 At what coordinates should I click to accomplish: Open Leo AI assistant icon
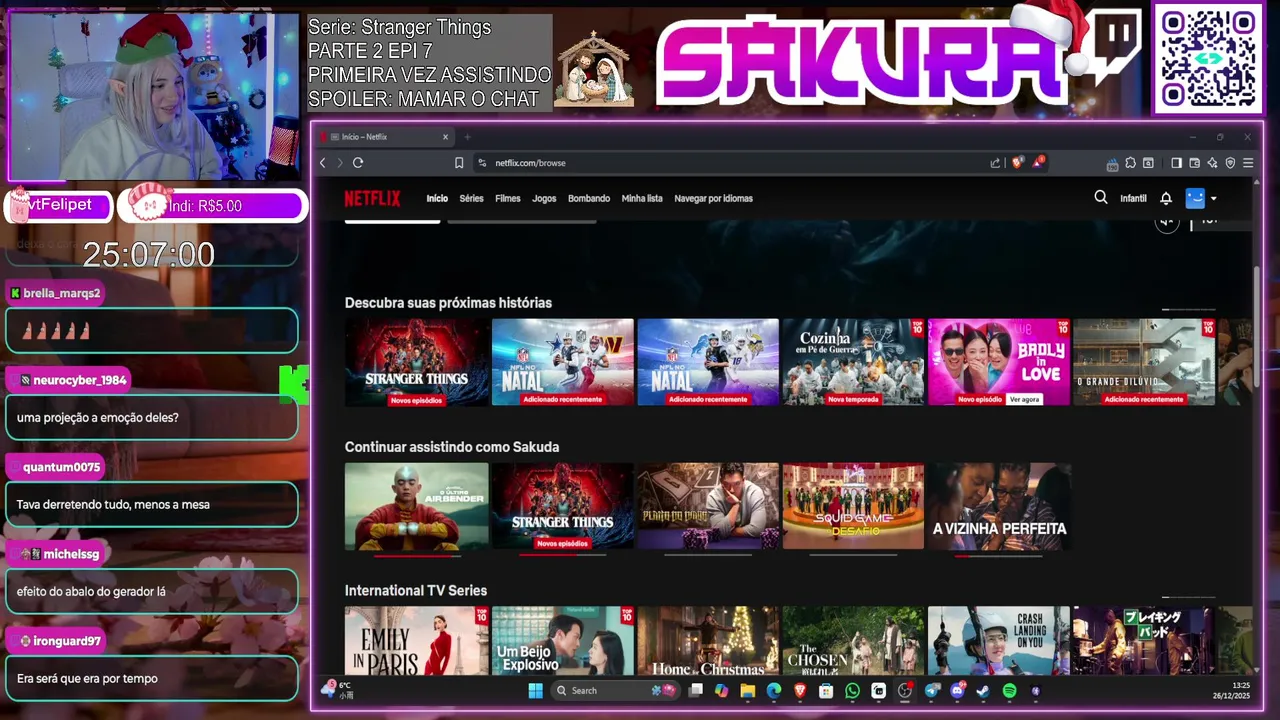pos(1212,163)
